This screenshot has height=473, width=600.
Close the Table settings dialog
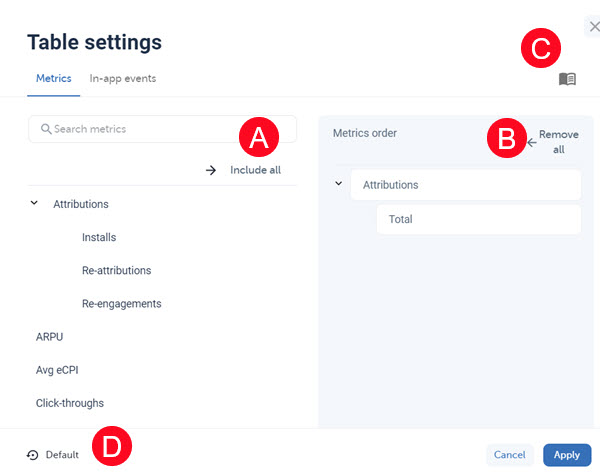[594, 27]
